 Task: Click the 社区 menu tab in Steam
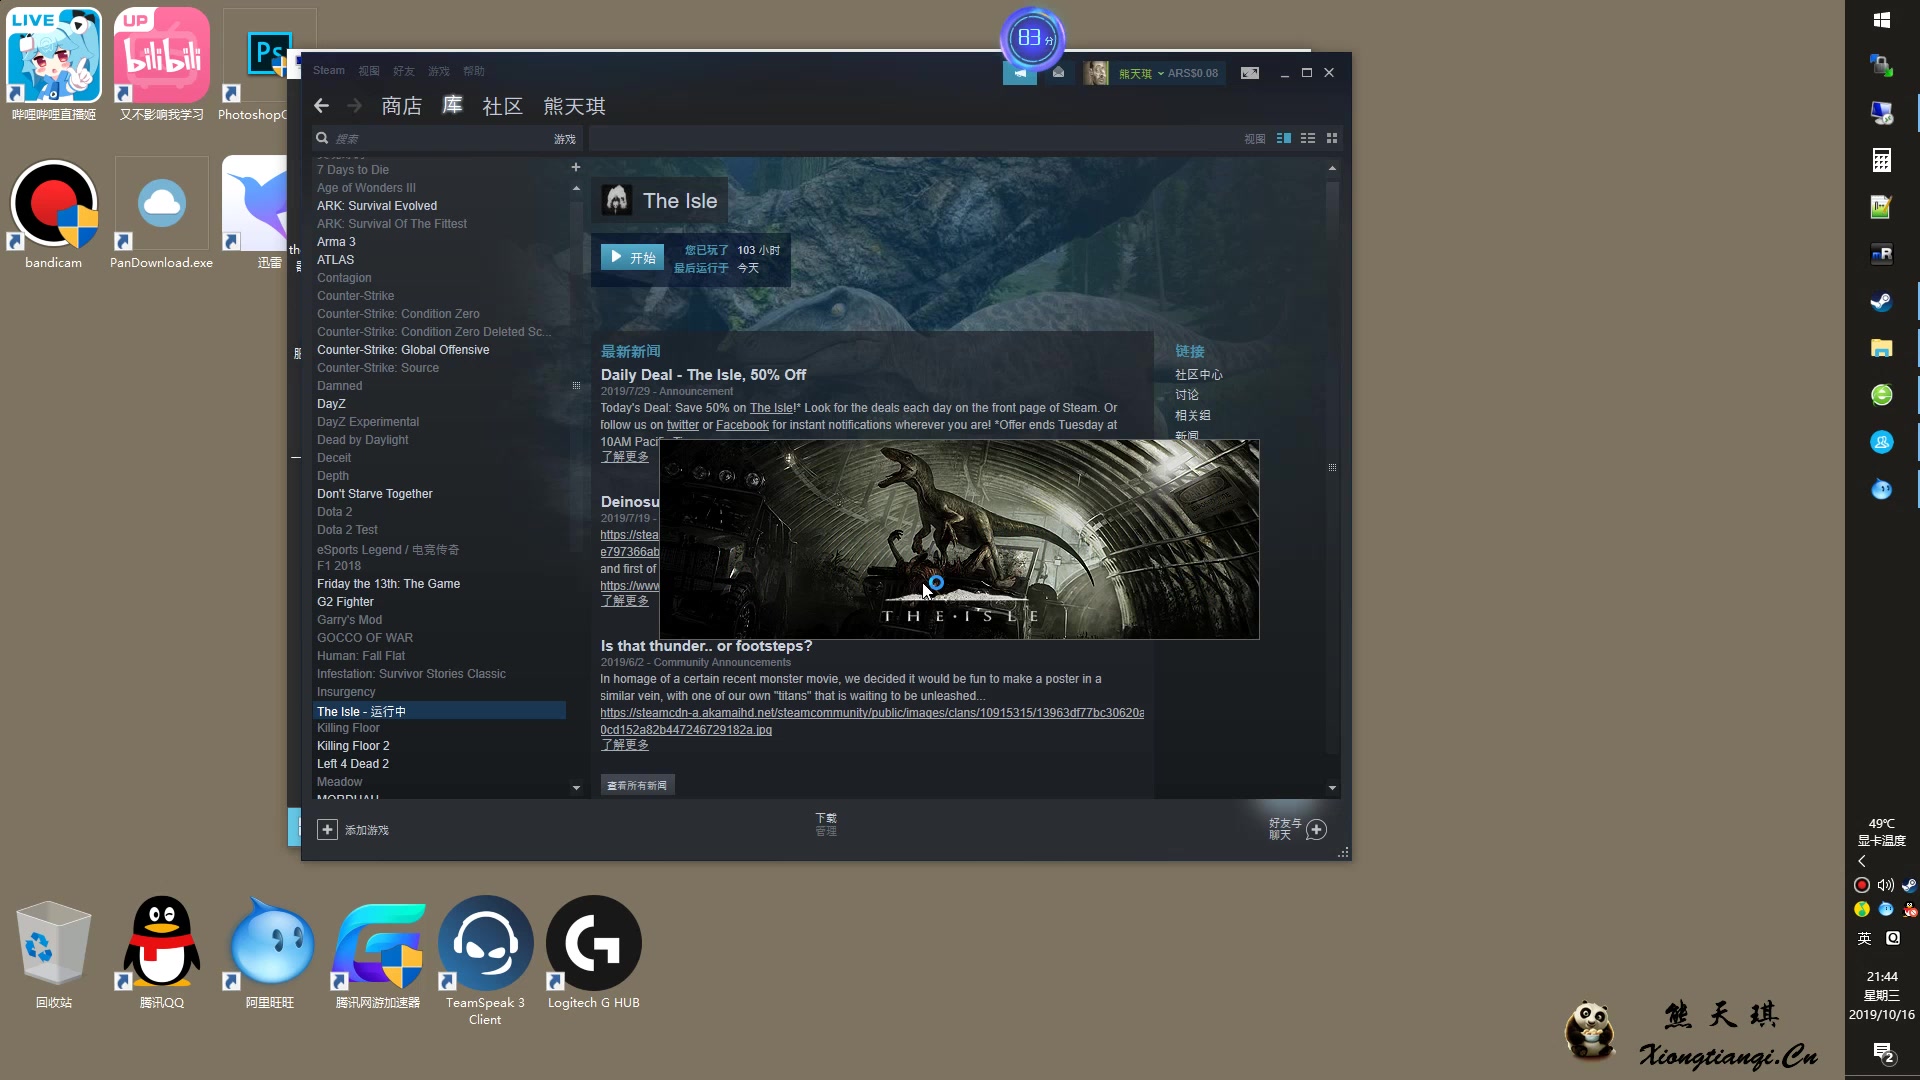[x=501, y=105]
